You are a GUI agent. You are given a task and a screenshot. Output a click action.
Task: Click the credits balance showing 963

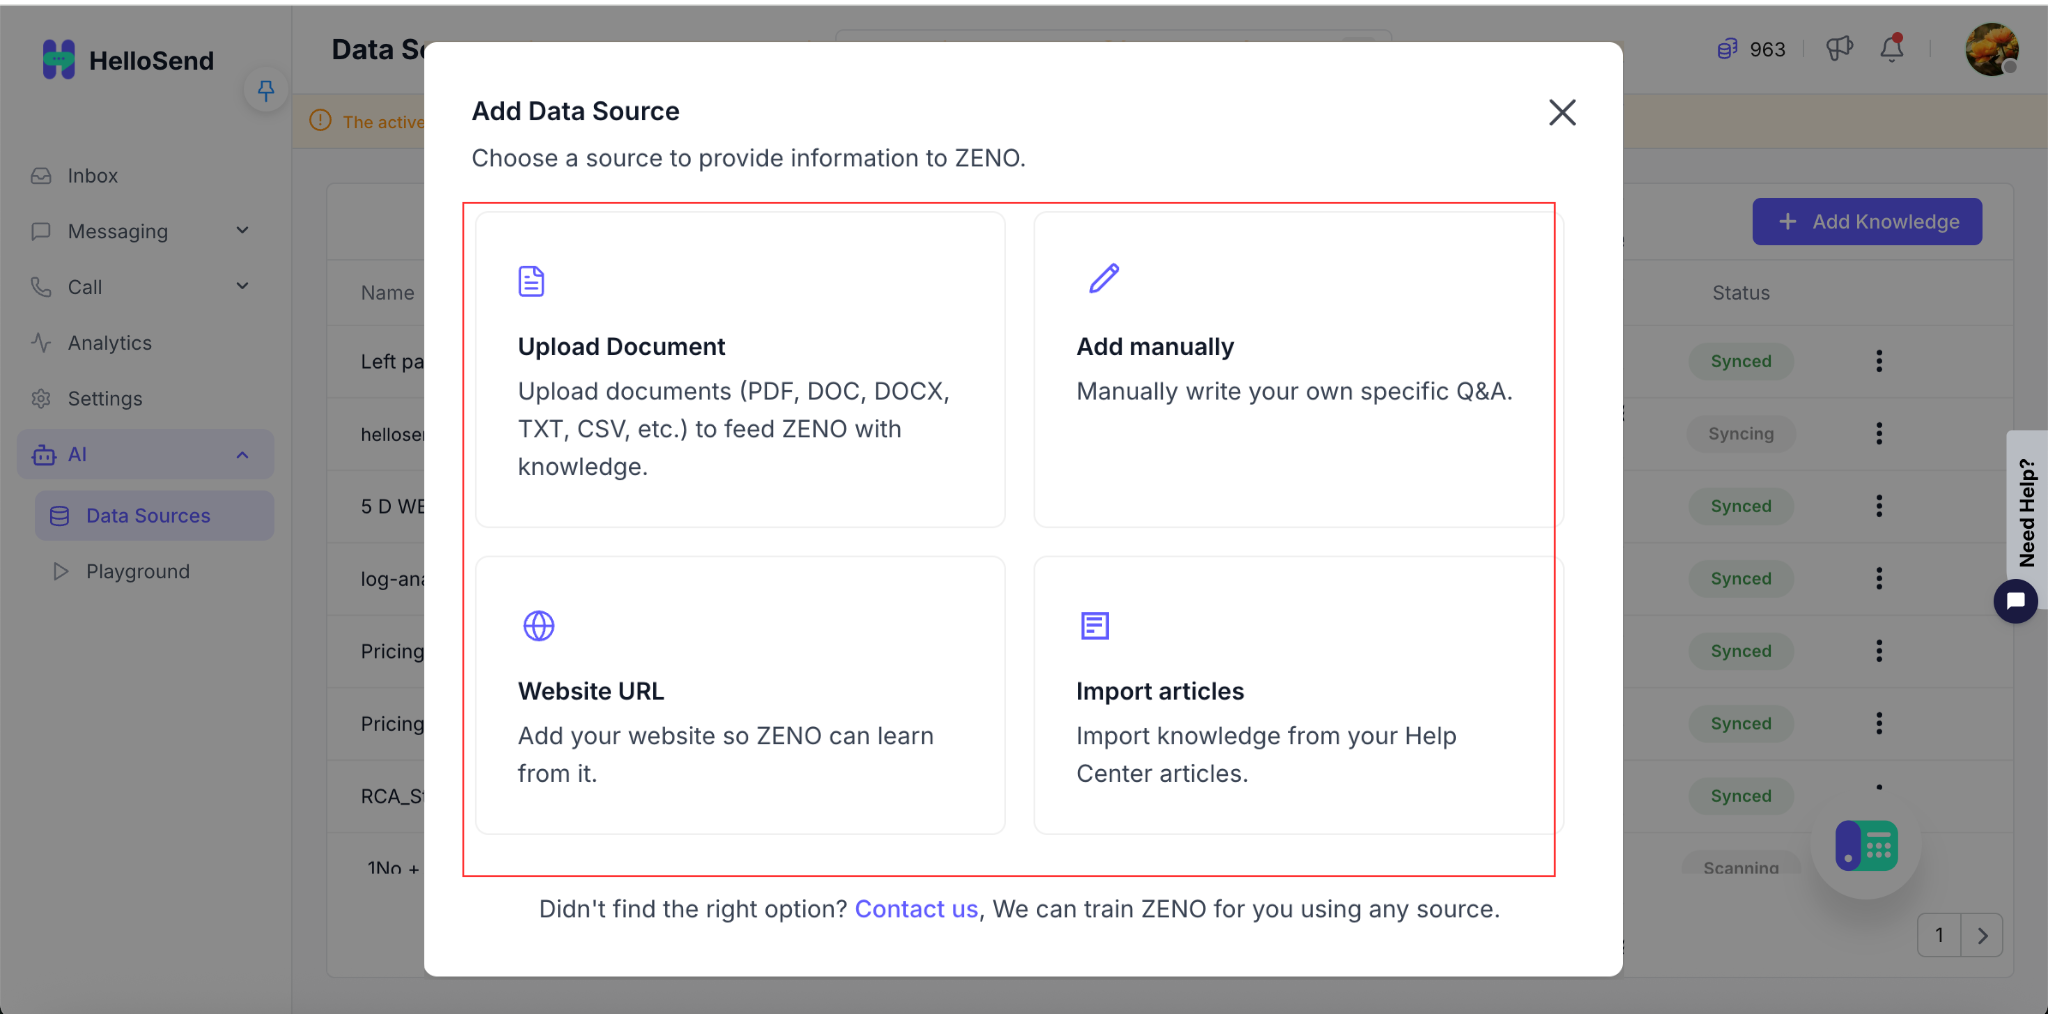coord(1751,49)
